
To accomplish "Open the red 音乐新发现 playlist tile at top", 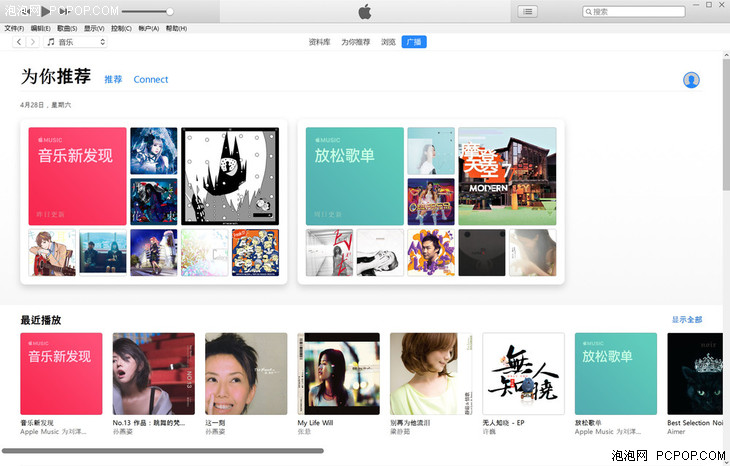I will point(77,176).
